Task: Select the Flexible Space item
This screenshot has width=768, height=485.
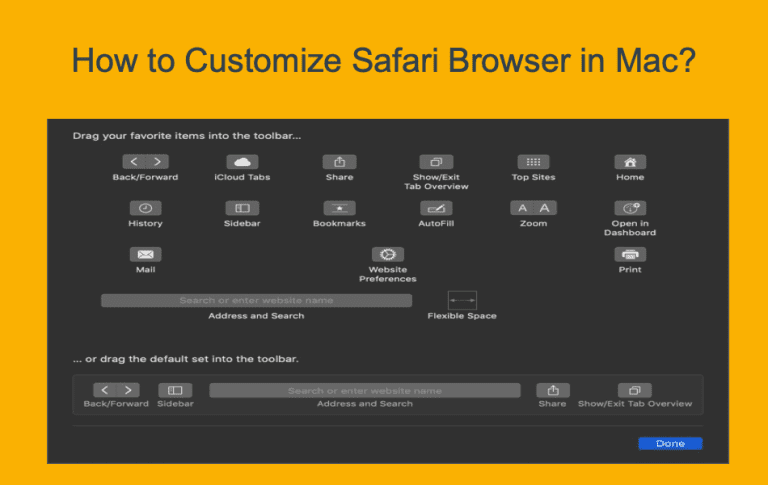Action: [462, 300]
